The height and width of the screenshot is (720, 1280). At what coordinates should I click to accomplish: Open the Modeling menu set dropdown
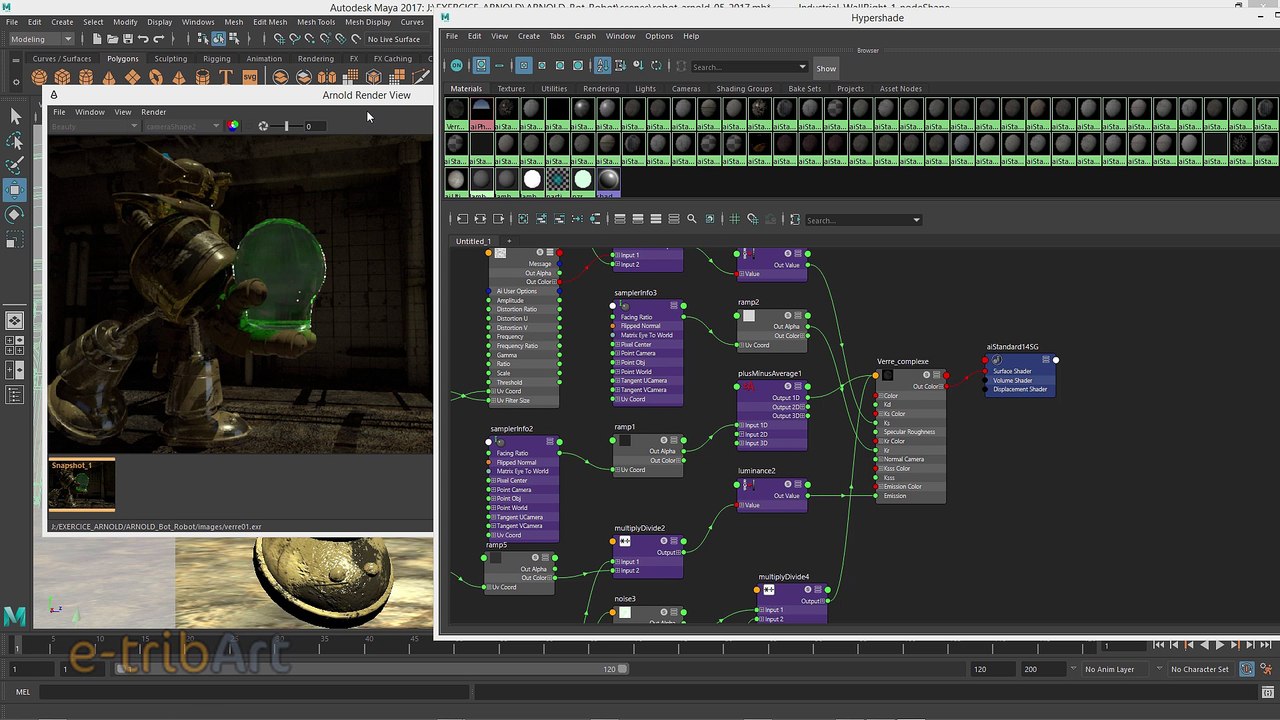(x=41, y=39)
